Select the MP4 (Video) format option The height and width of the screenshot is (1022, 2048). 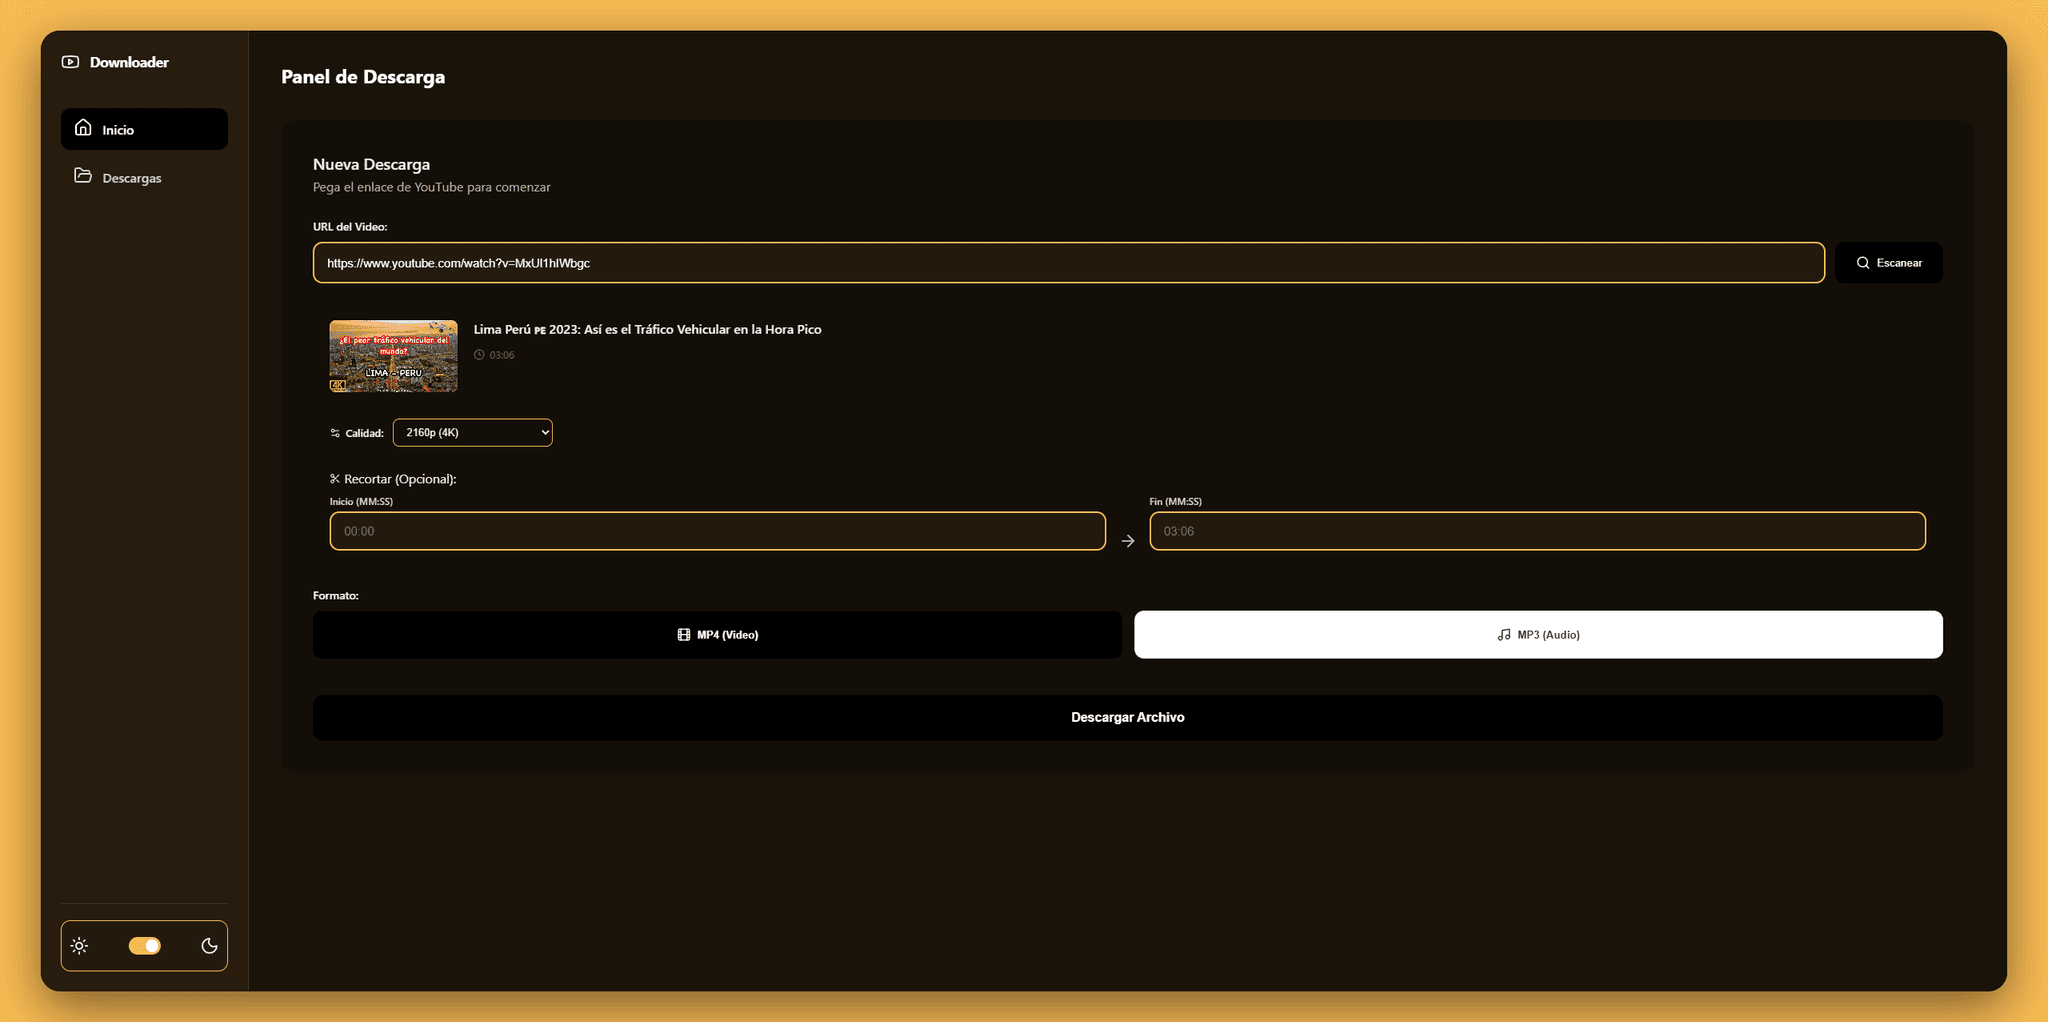(x=716, y=634)
